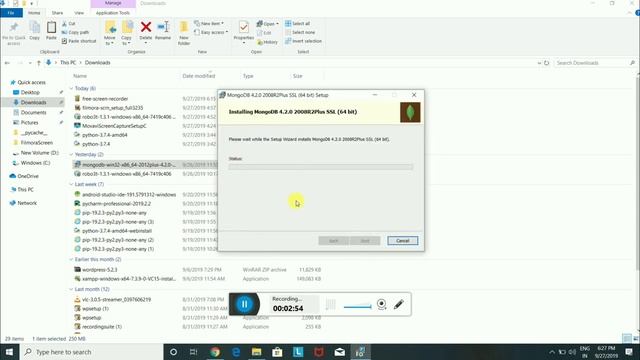The height and width of the screenshot is (360, 640).
Task: Click This PC in address bar
Action: pos(68,63)
